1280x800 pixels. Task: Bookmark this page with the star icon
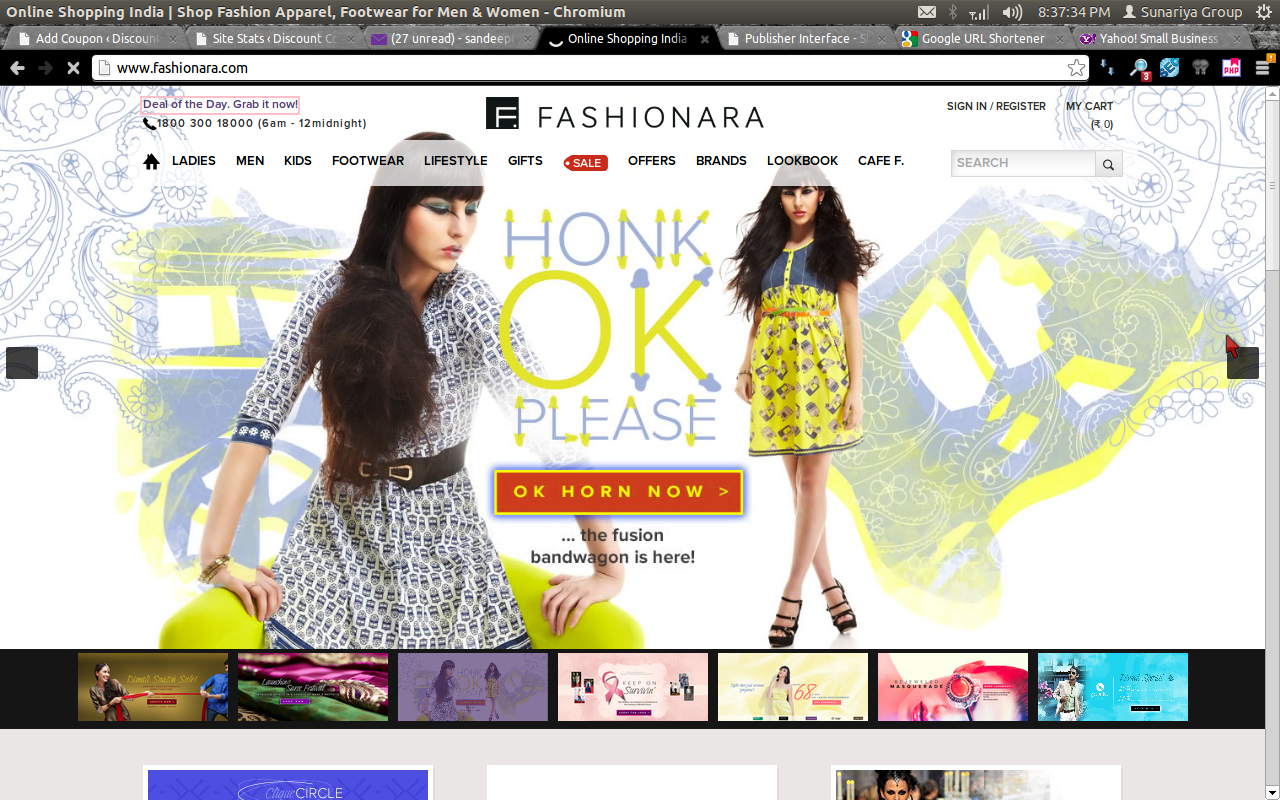click(x=1076, y=68)
